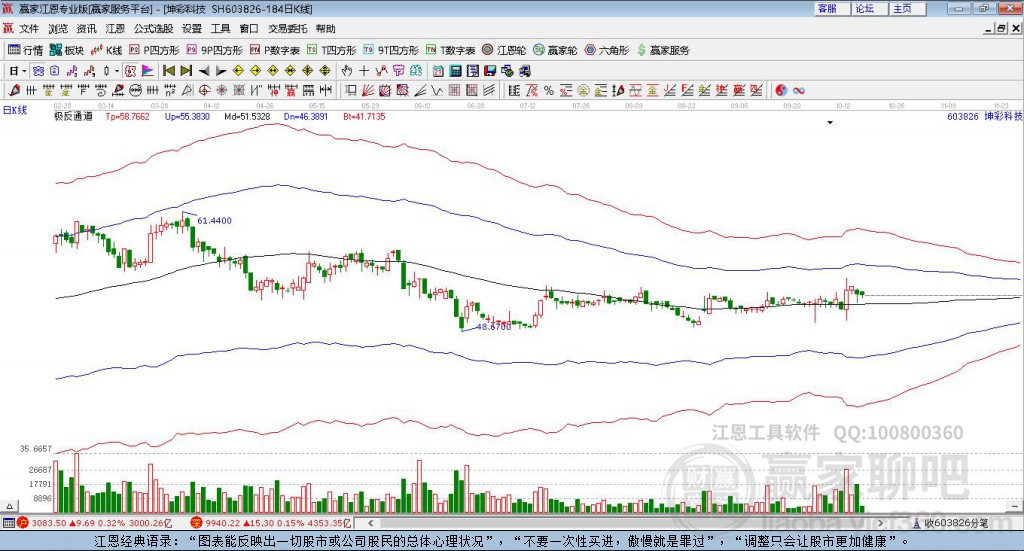Open the 公式选股 menu
The height and width of the screenshot is (551, 1024).
153,29
